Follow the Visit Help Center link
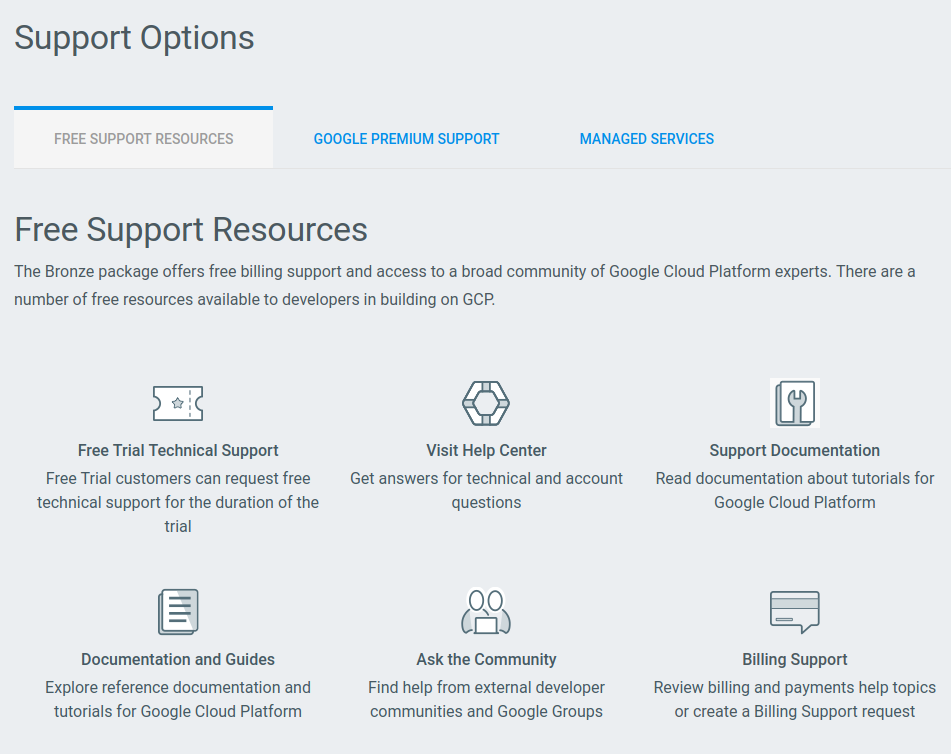Image resolution: width=951 pixels, height=754 pixels. coord(486,450)
